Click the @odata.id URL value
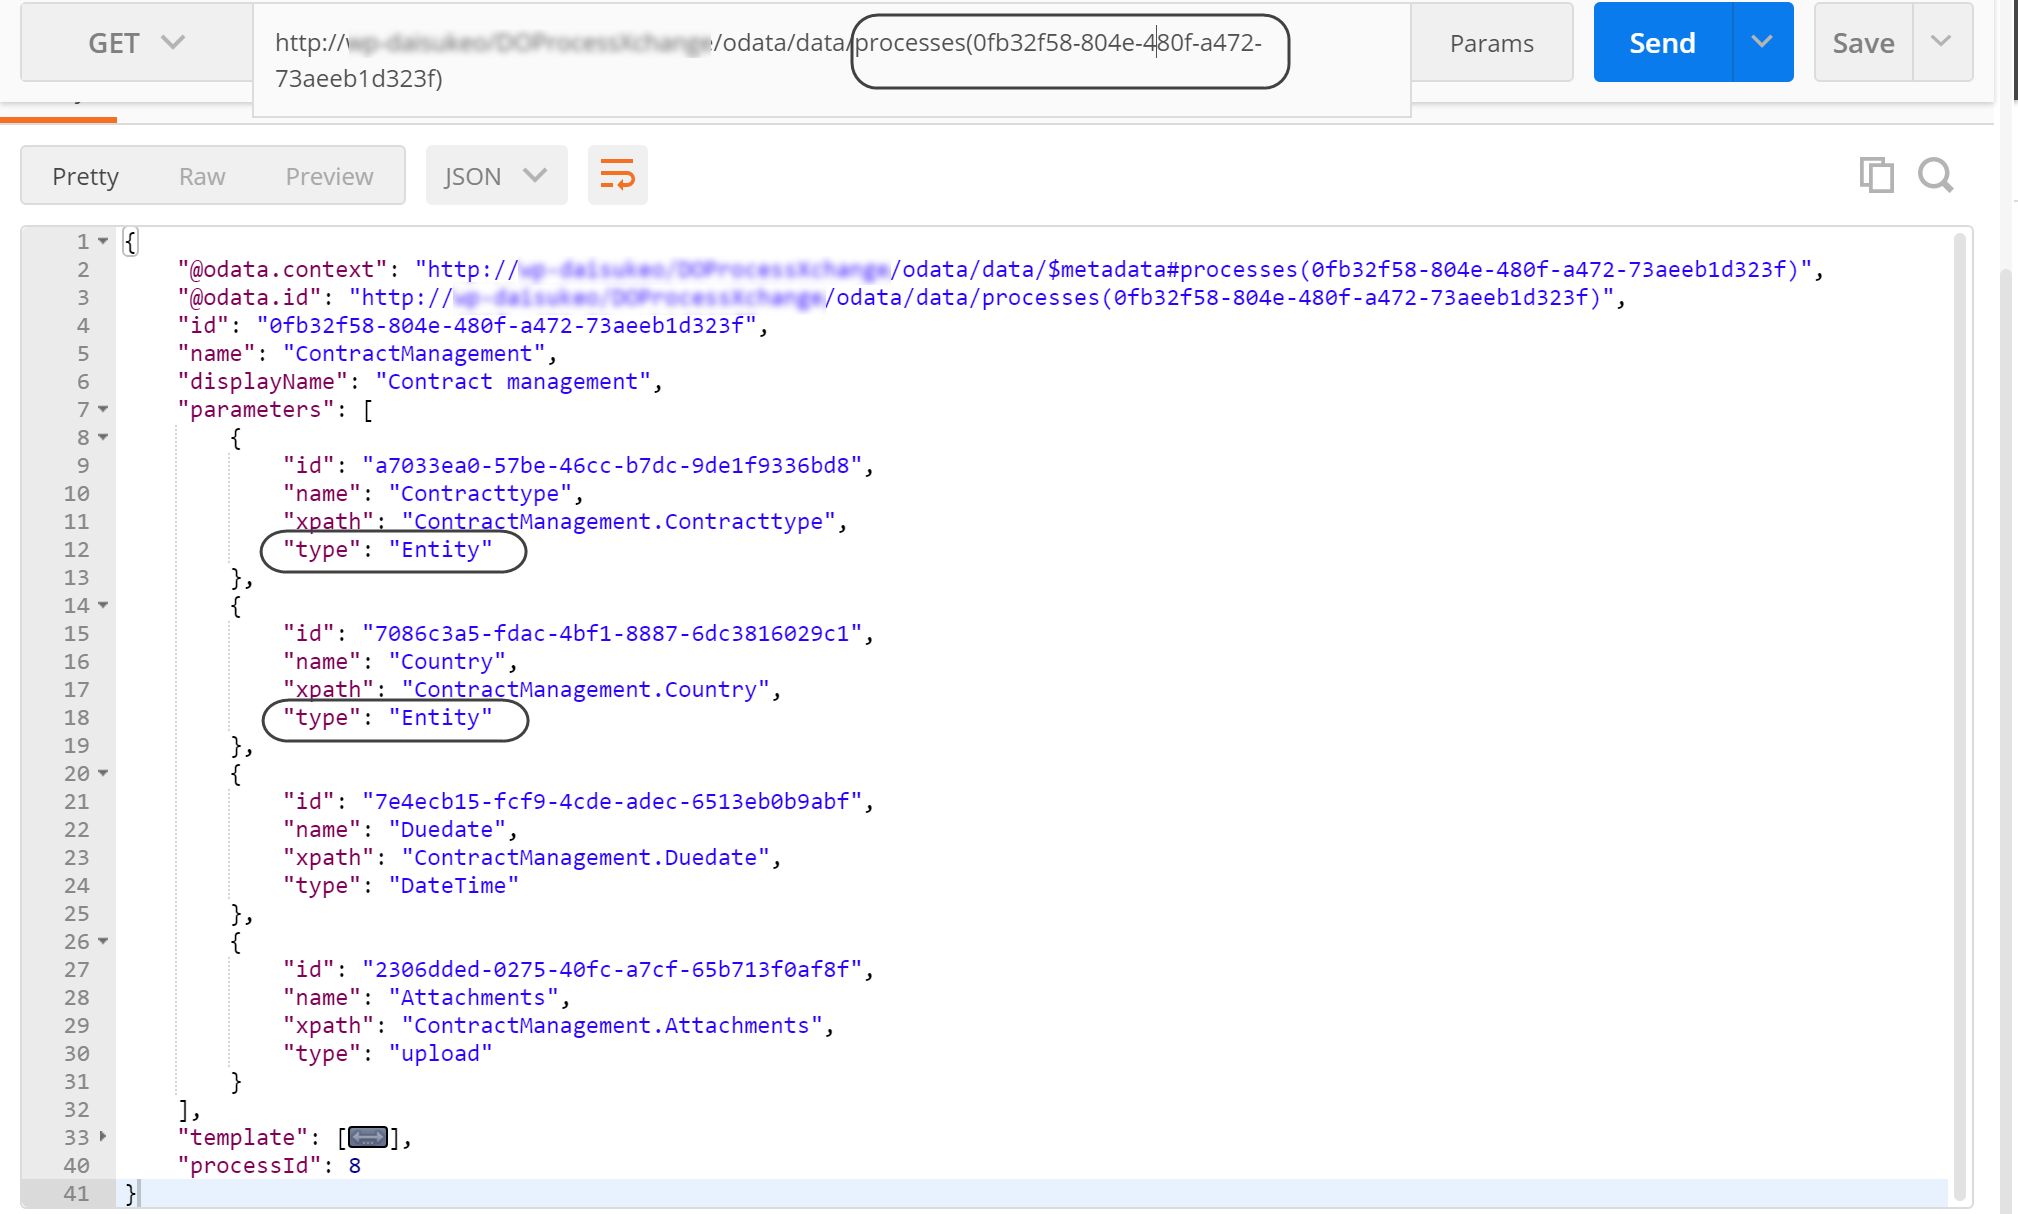The width and height of the screenshot is (2018, 1214). point(982,297)
